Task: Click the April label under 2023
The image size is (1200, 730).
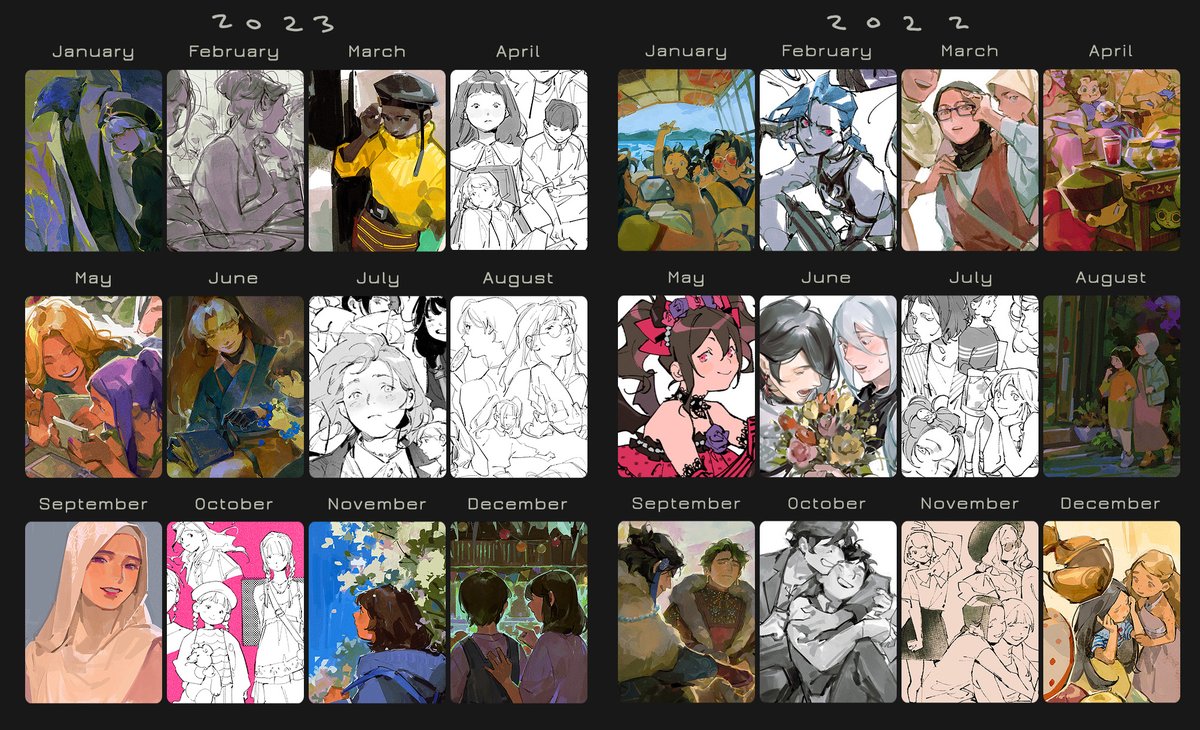Action: pos(519,52)
